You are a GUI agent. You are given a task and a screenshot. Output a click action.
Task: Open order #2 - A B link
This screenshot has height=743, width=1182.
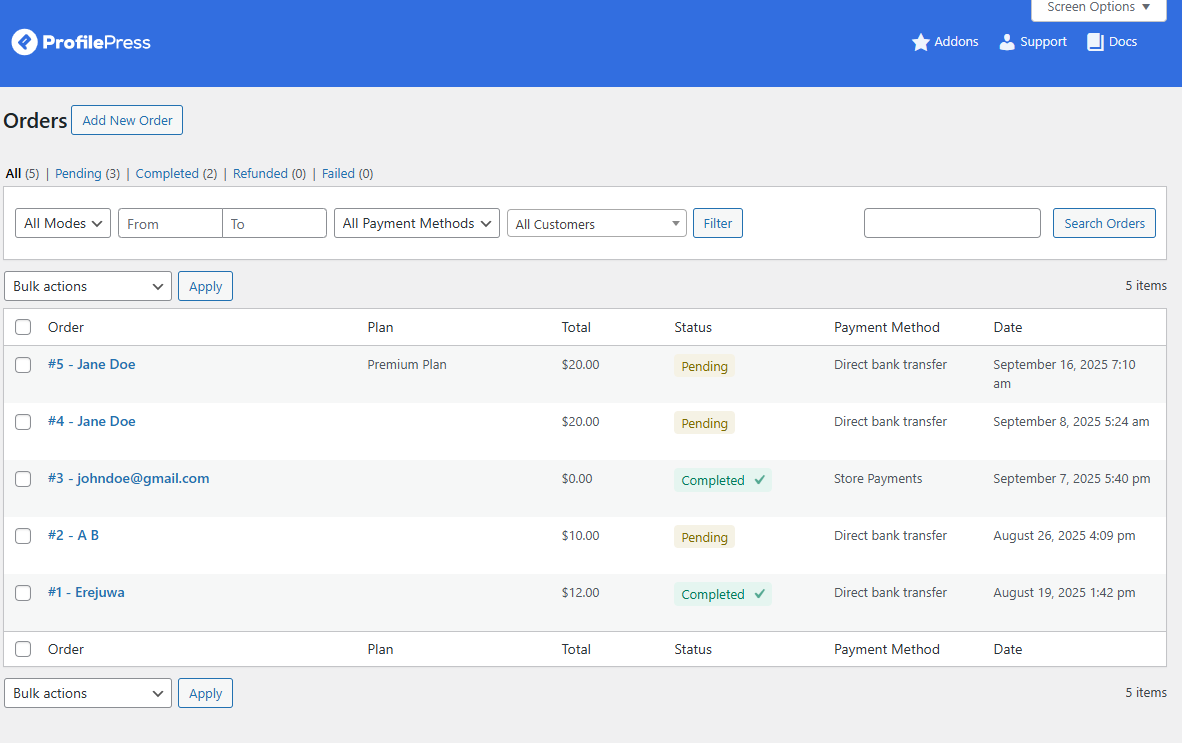tap(73, 535)
